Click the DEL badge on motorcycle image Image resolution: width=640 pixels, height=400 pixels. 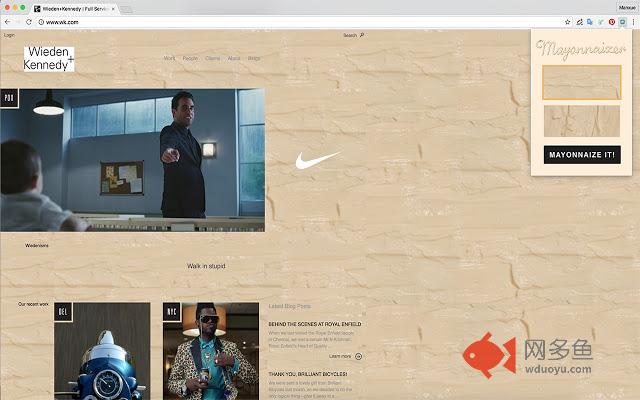63,312
